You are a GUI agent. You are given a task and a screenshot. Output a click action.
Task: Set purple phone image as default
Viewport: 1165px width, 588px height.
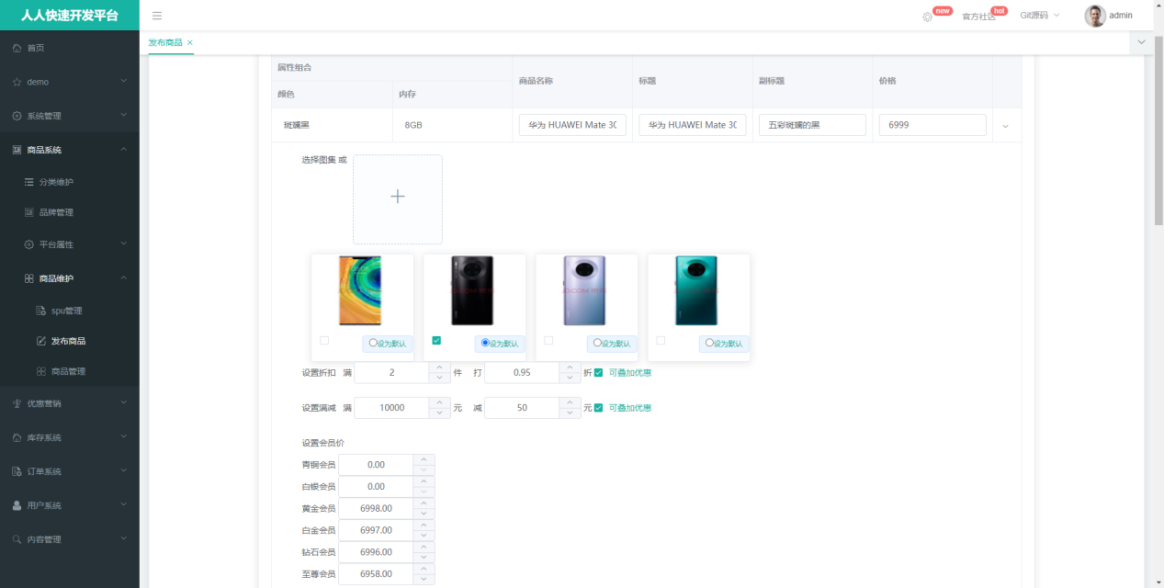coord(597,343)
